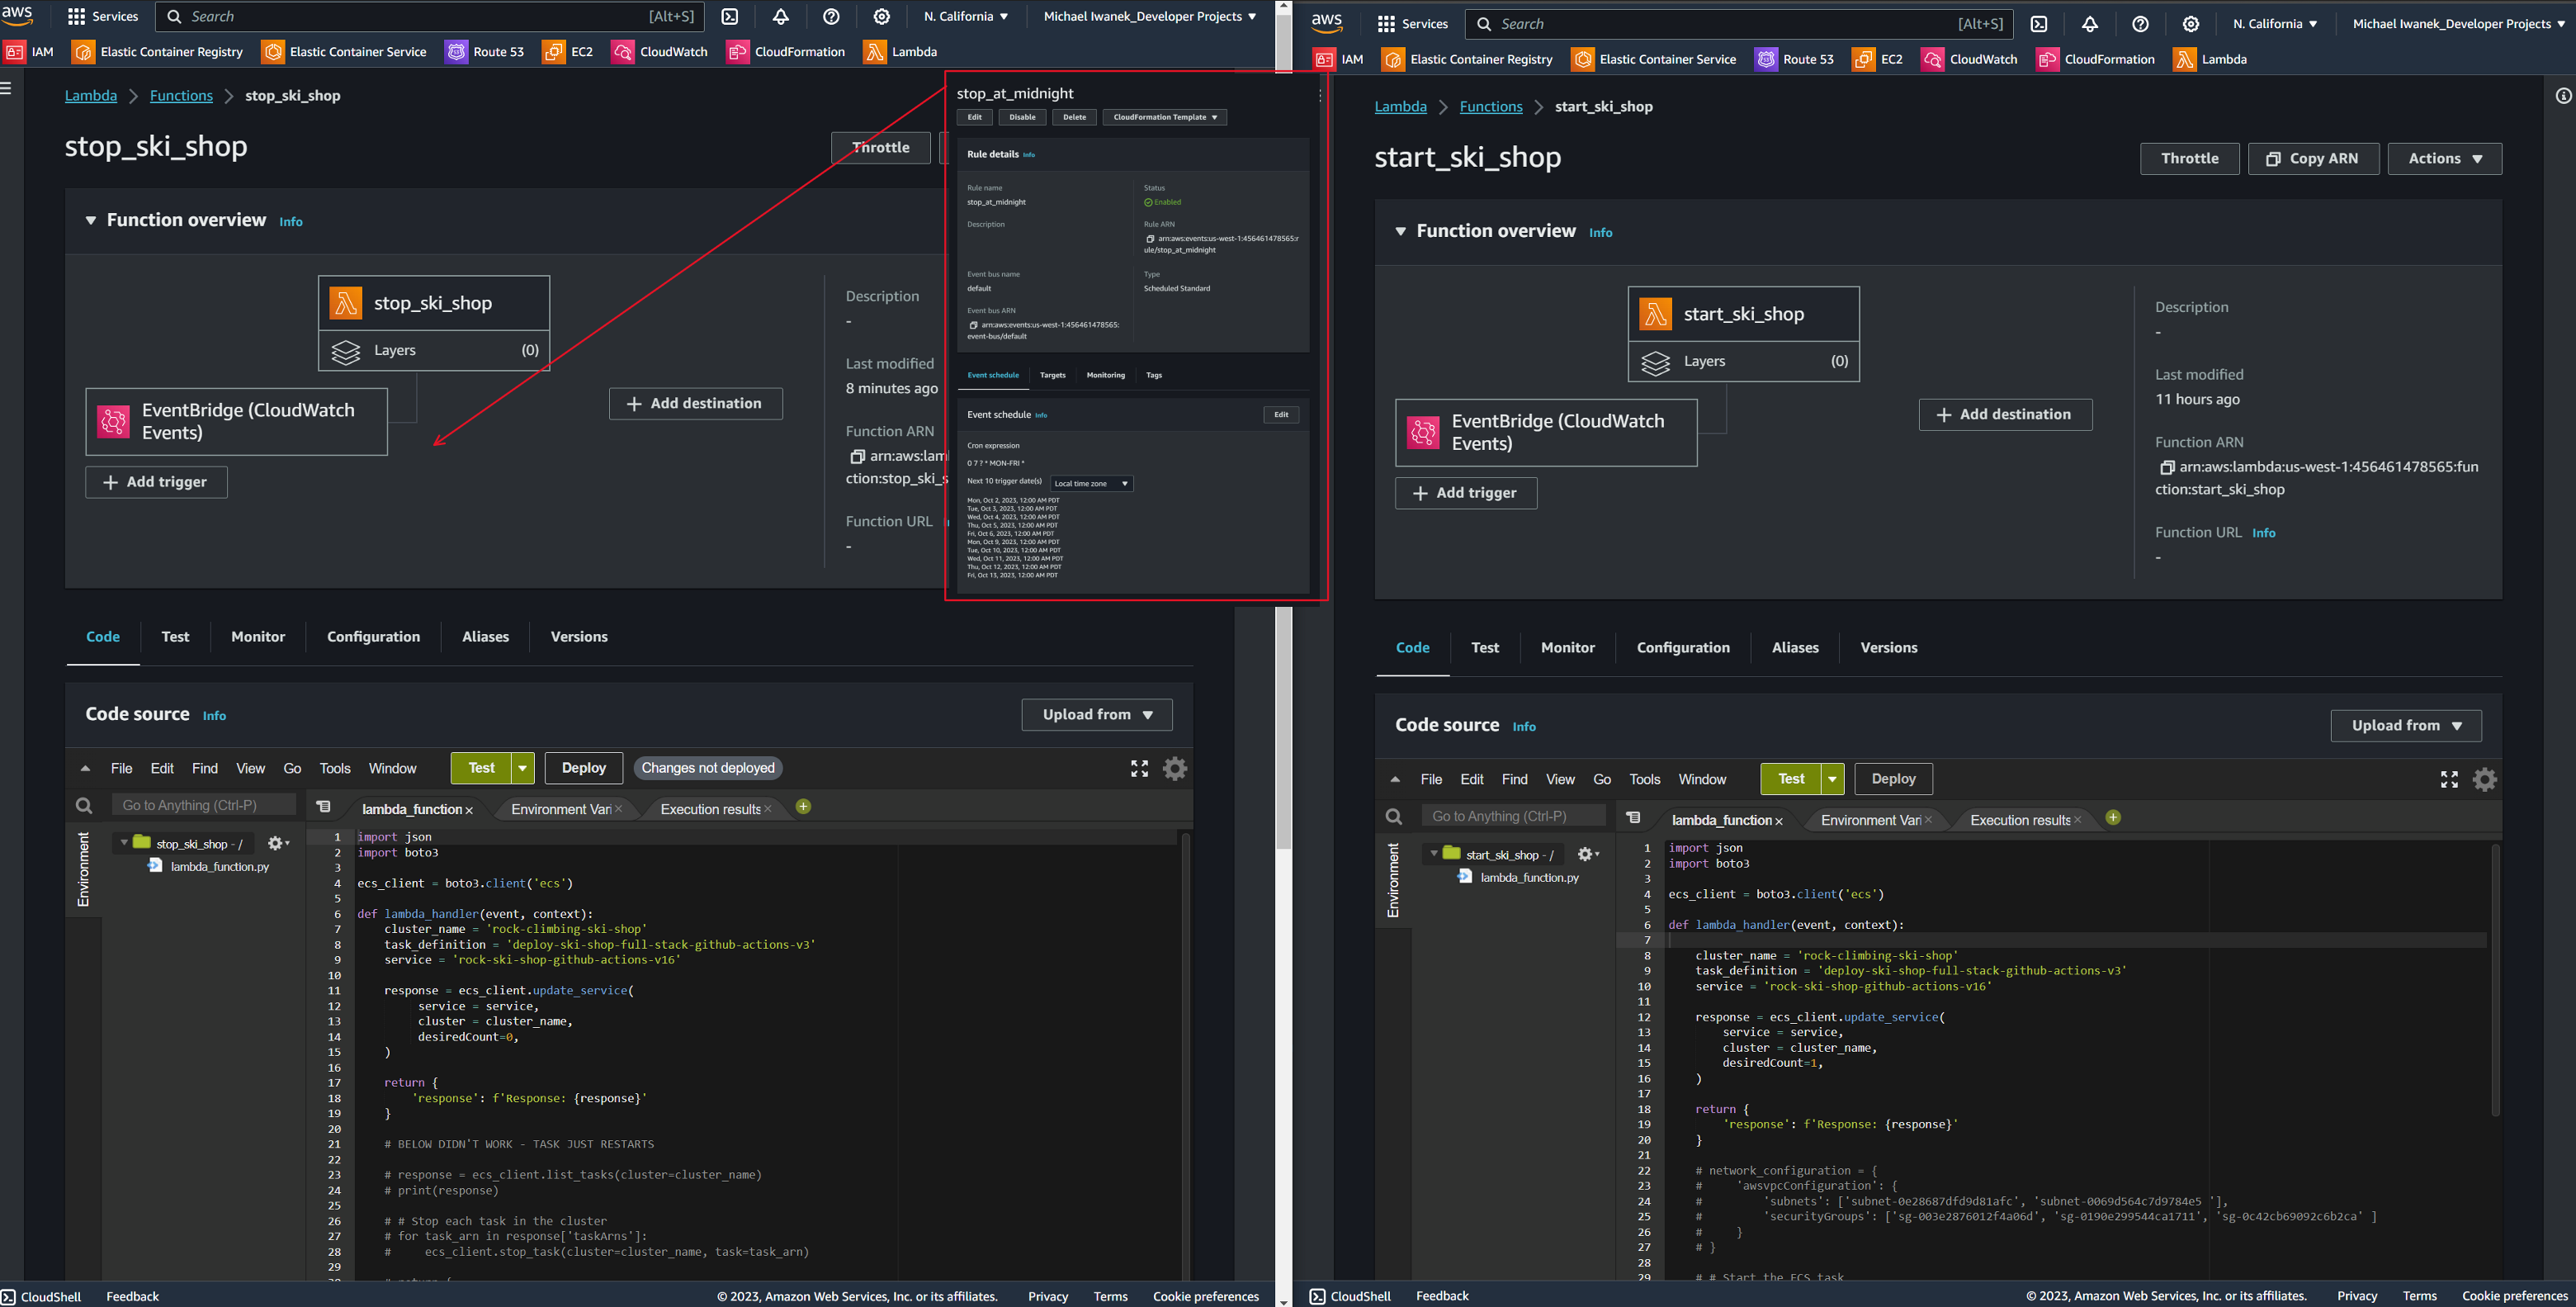Toggle Environment side panel in stop_ski_shop editor
Viewport: 2576px width, 1307px height.
coord(83,869)
